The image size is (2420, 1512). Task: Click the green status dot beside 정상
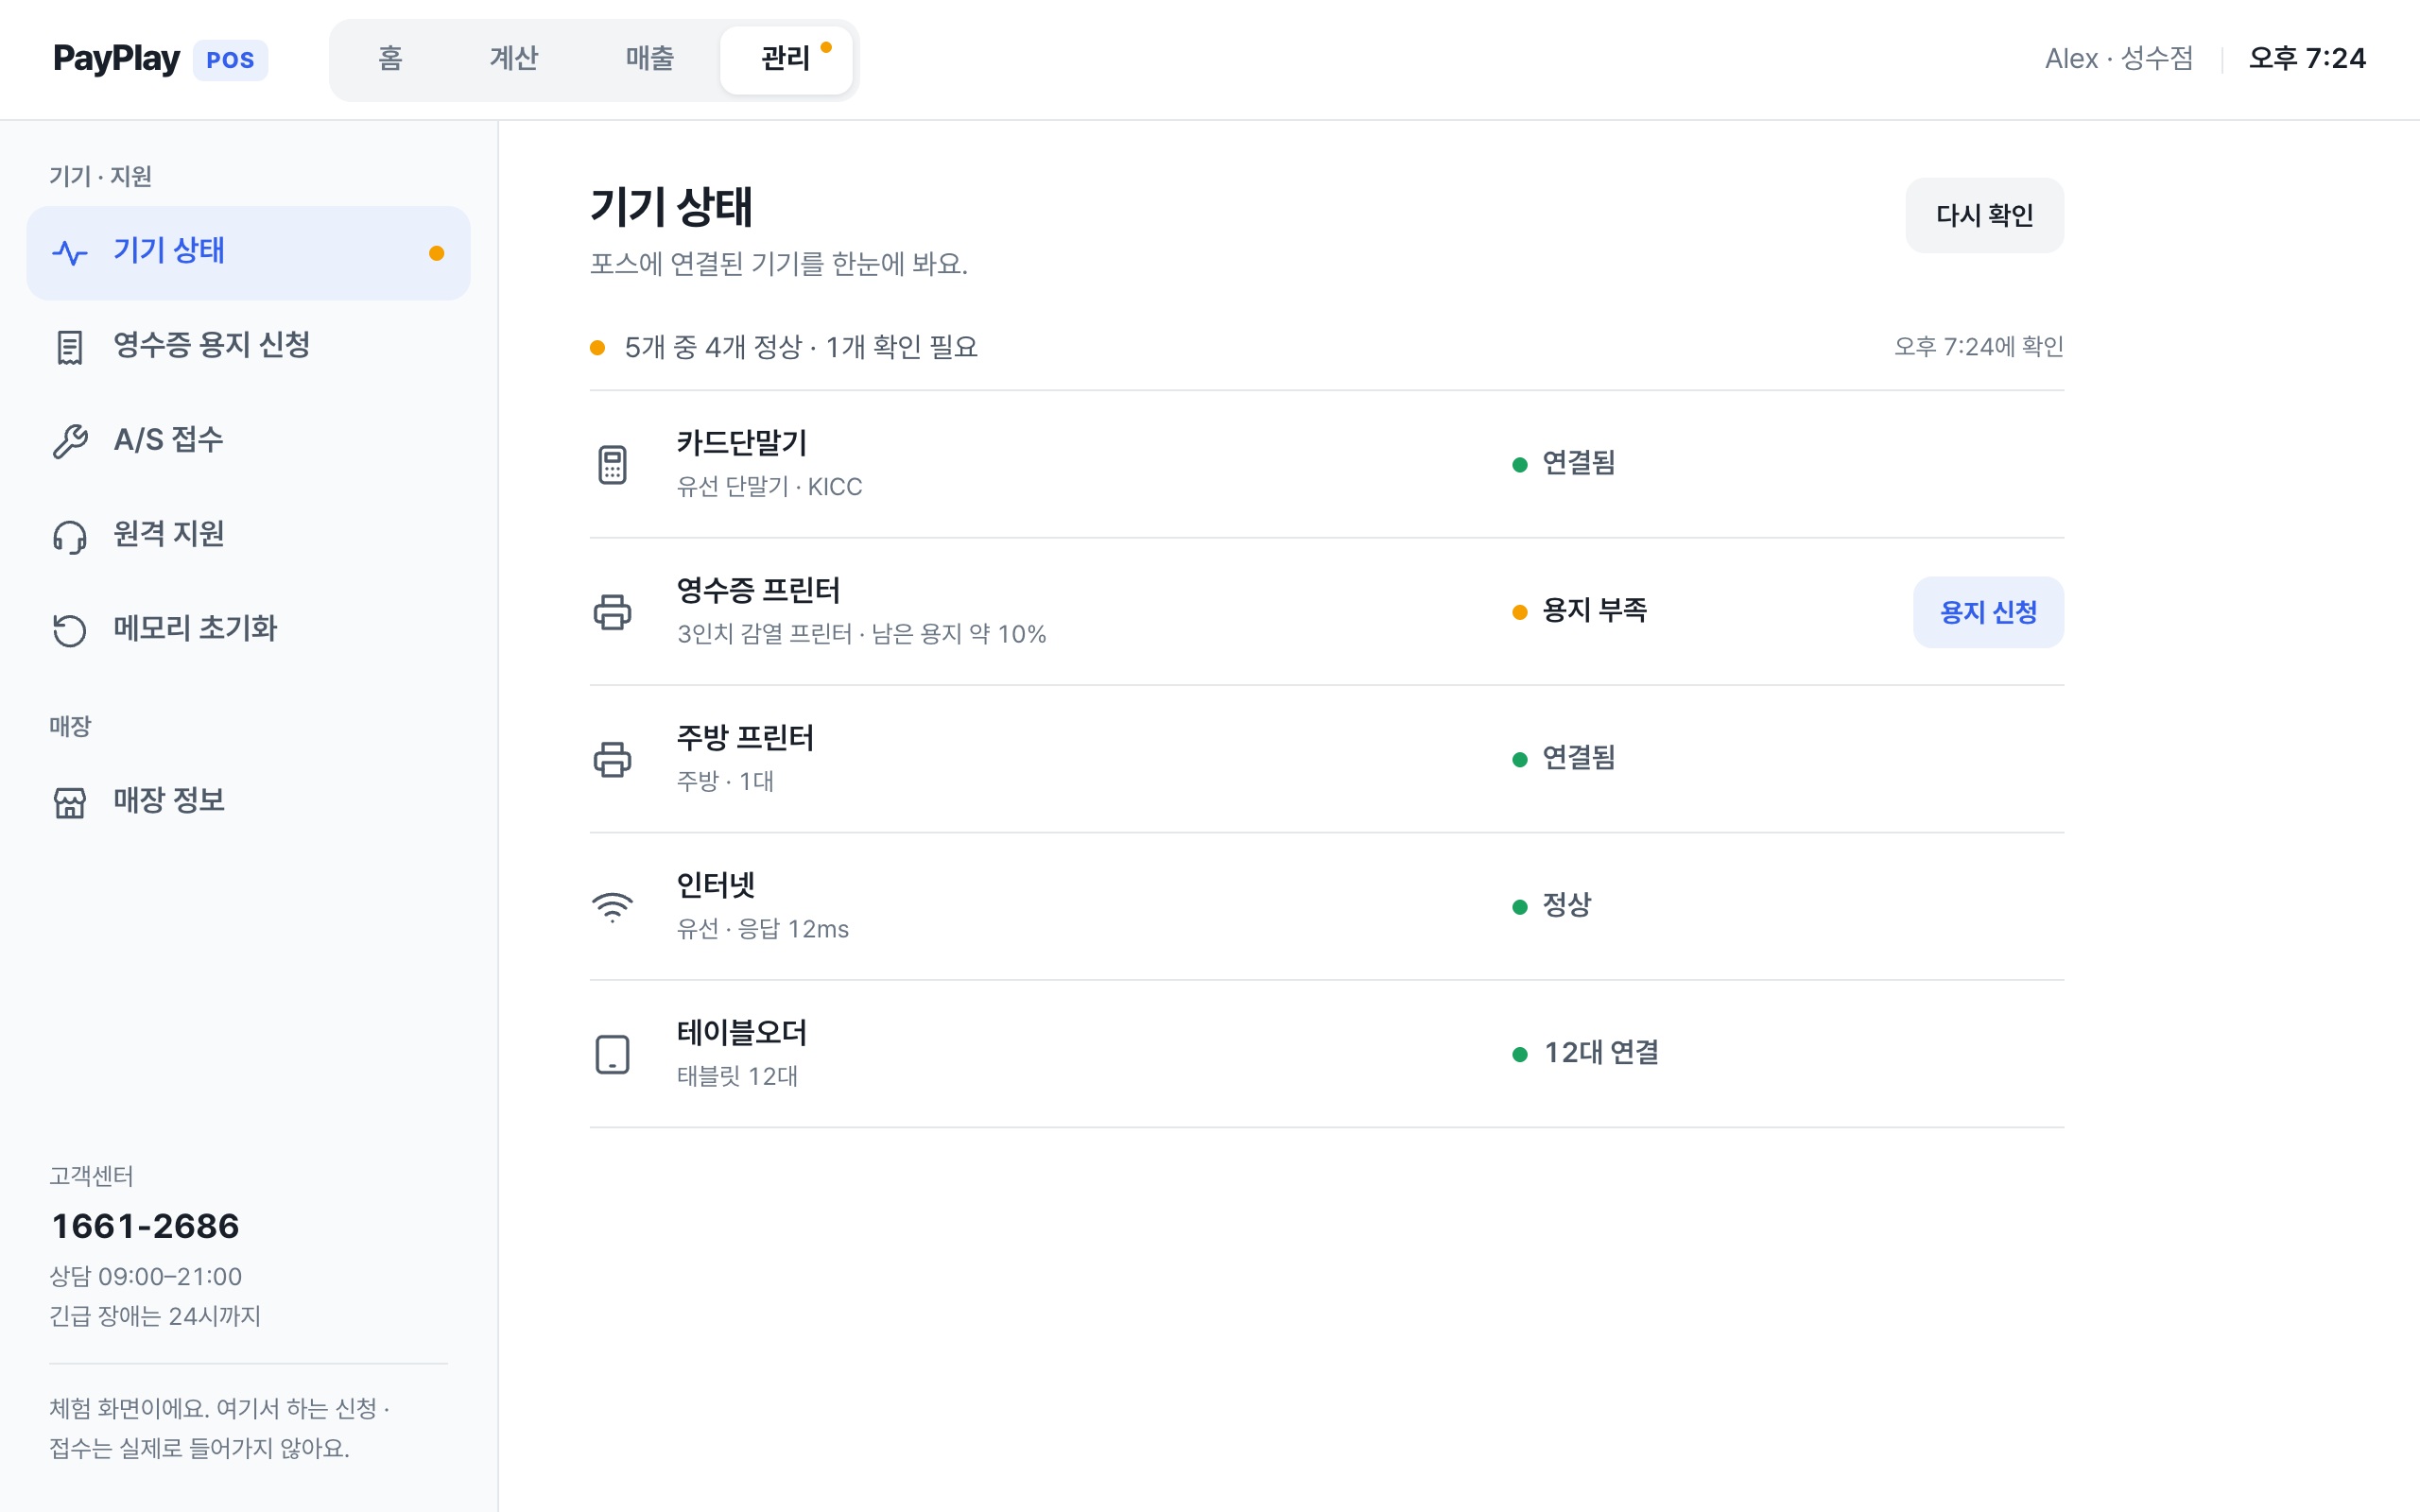1519,907
